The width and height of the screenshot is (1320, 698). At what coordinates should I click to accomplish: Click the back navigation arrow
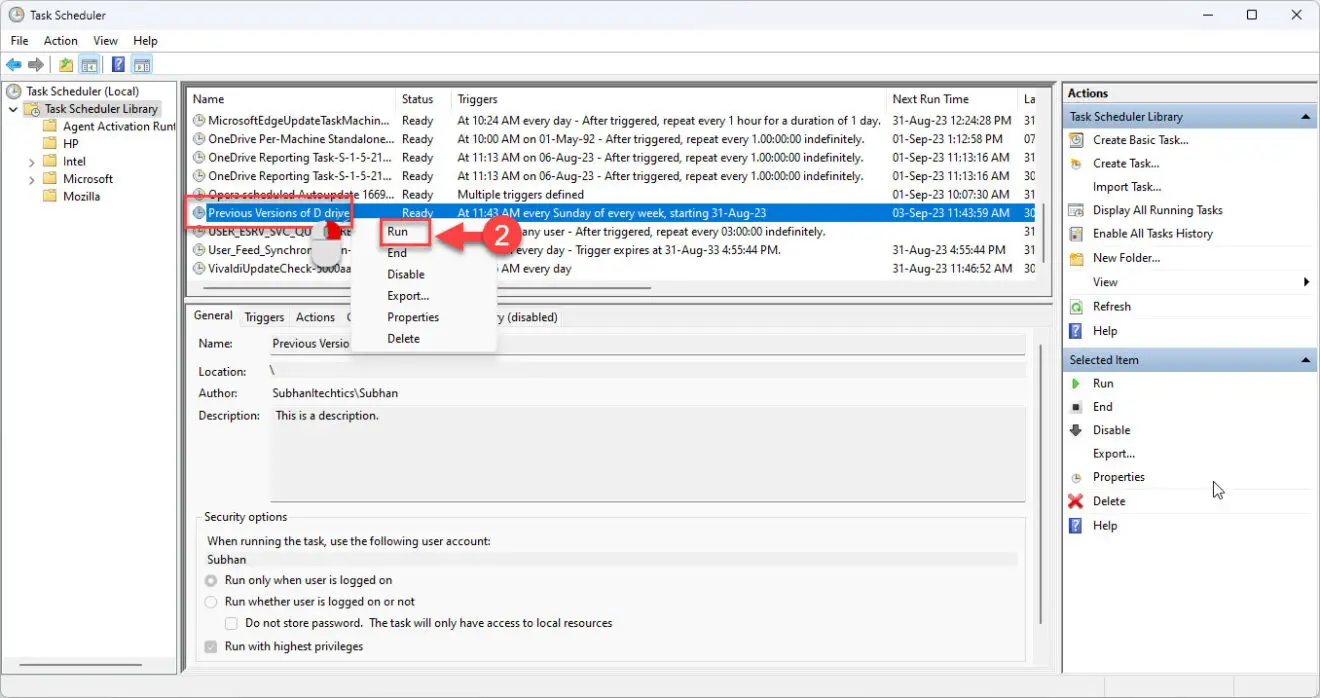[13, 63]
